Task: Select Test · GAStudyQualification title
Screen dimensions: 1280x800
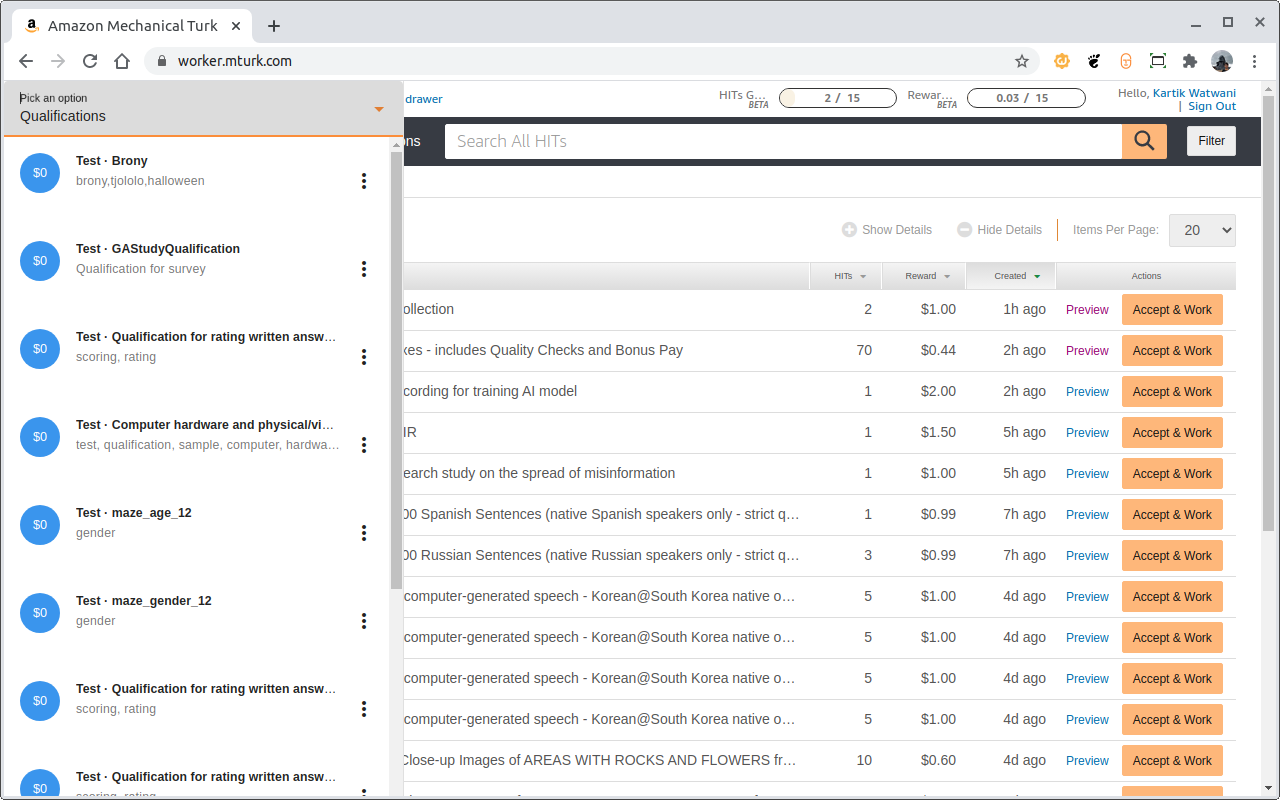Action: (158, 249)
